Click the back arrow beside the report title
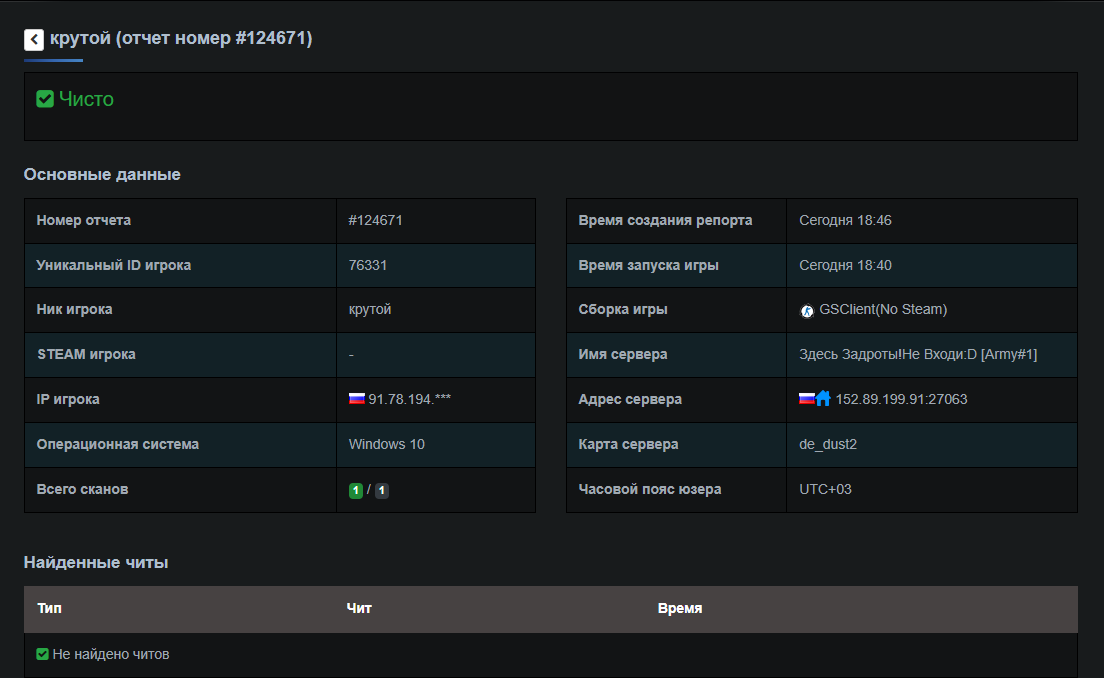The image size is (1104, 678). point(34,39)
